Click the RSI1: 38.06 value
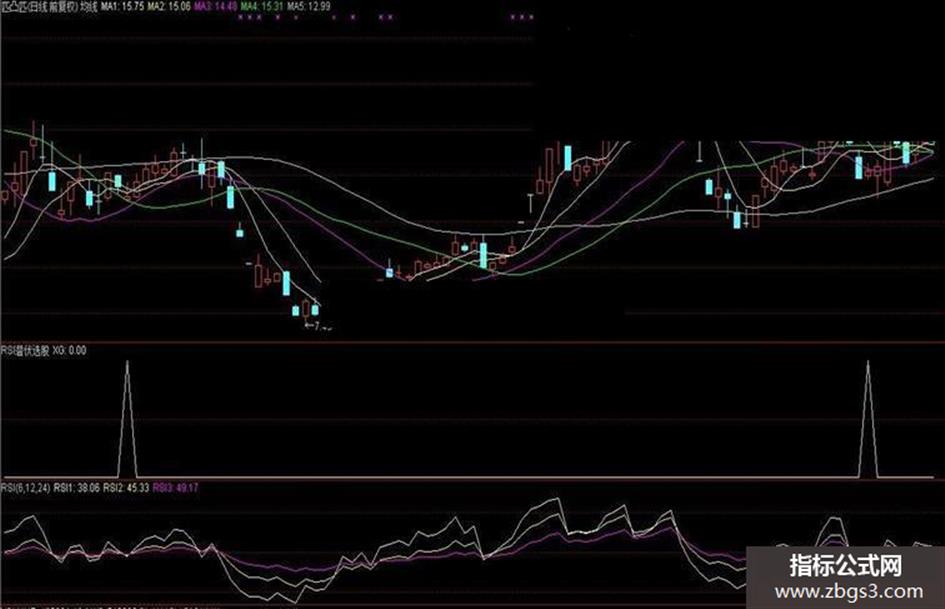The width and height of the screenshot is (945, 609). (x=77, y=488)
